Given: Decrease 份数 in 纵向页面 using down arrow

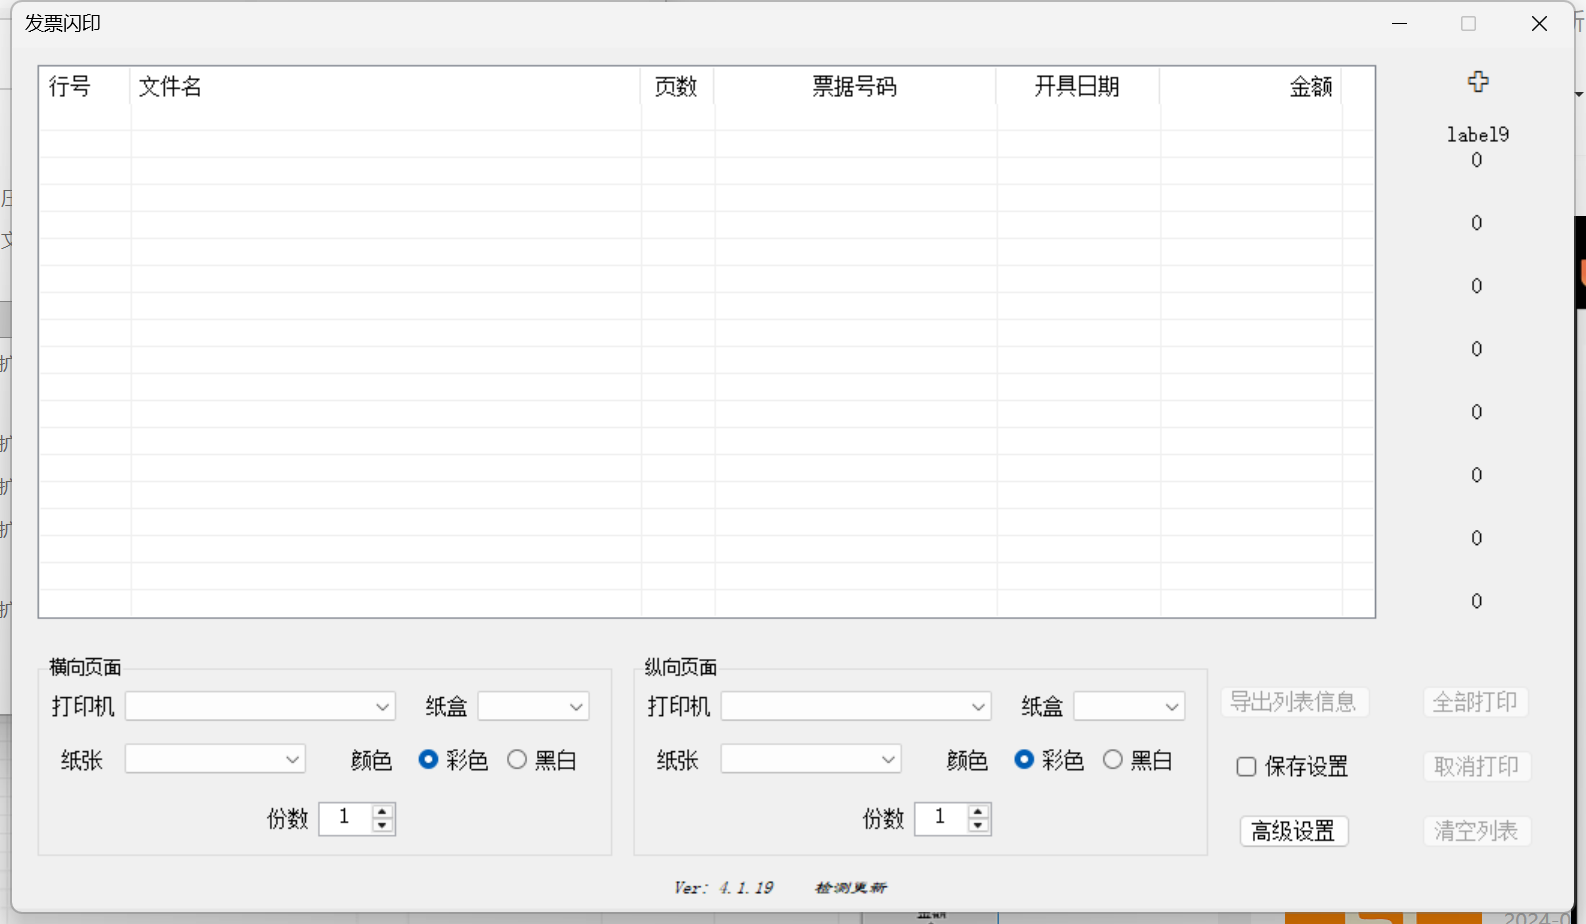Looking at the screenshot, I should (978, 826).
